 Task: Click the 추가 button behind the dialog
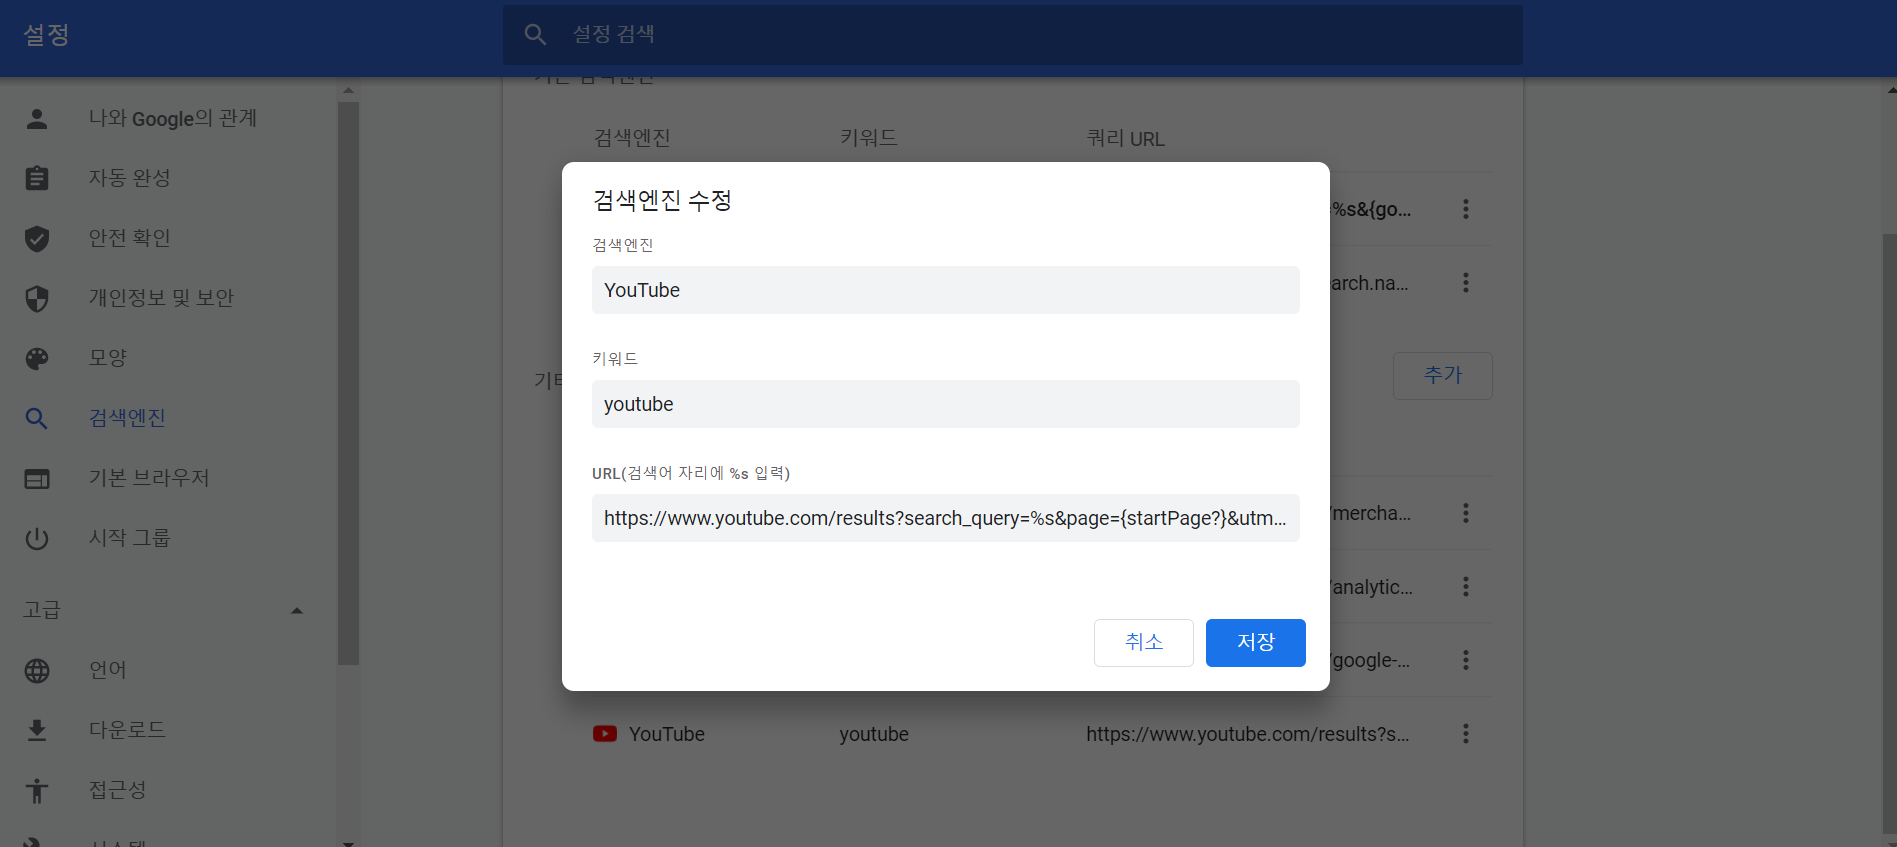(1443, 376)
